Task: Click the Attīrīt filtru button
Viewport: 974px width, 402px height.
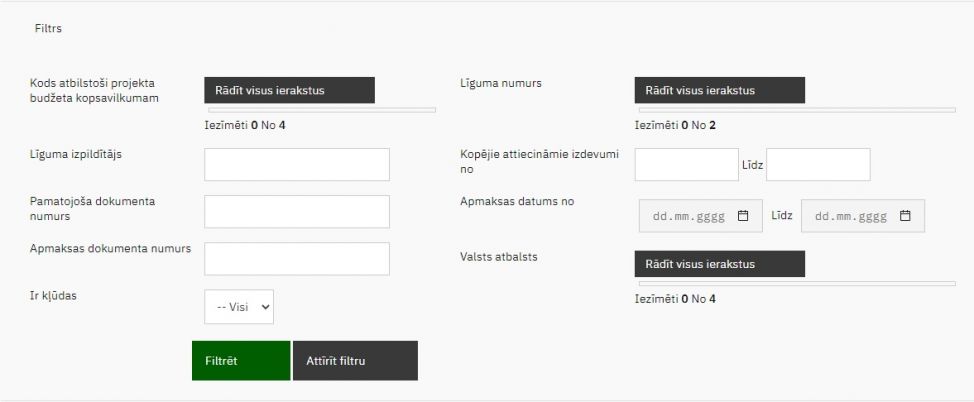Action: 355,361
